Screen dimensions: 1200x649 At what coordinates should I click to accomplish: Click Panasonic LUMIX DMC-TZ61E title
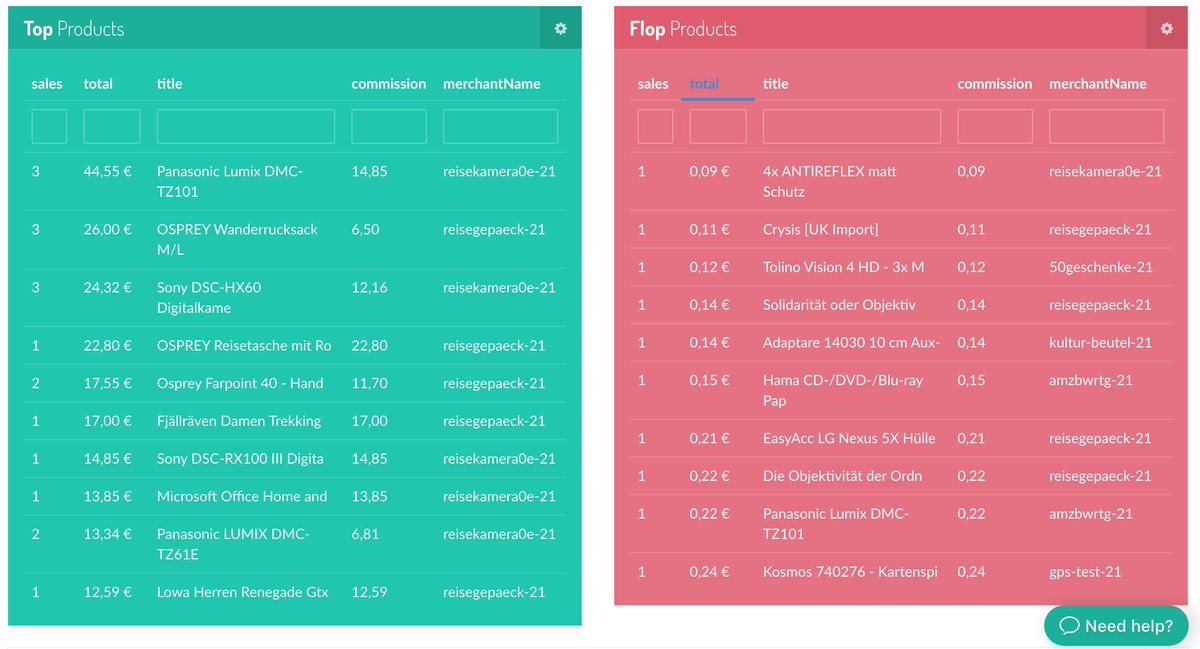point(233,544)
